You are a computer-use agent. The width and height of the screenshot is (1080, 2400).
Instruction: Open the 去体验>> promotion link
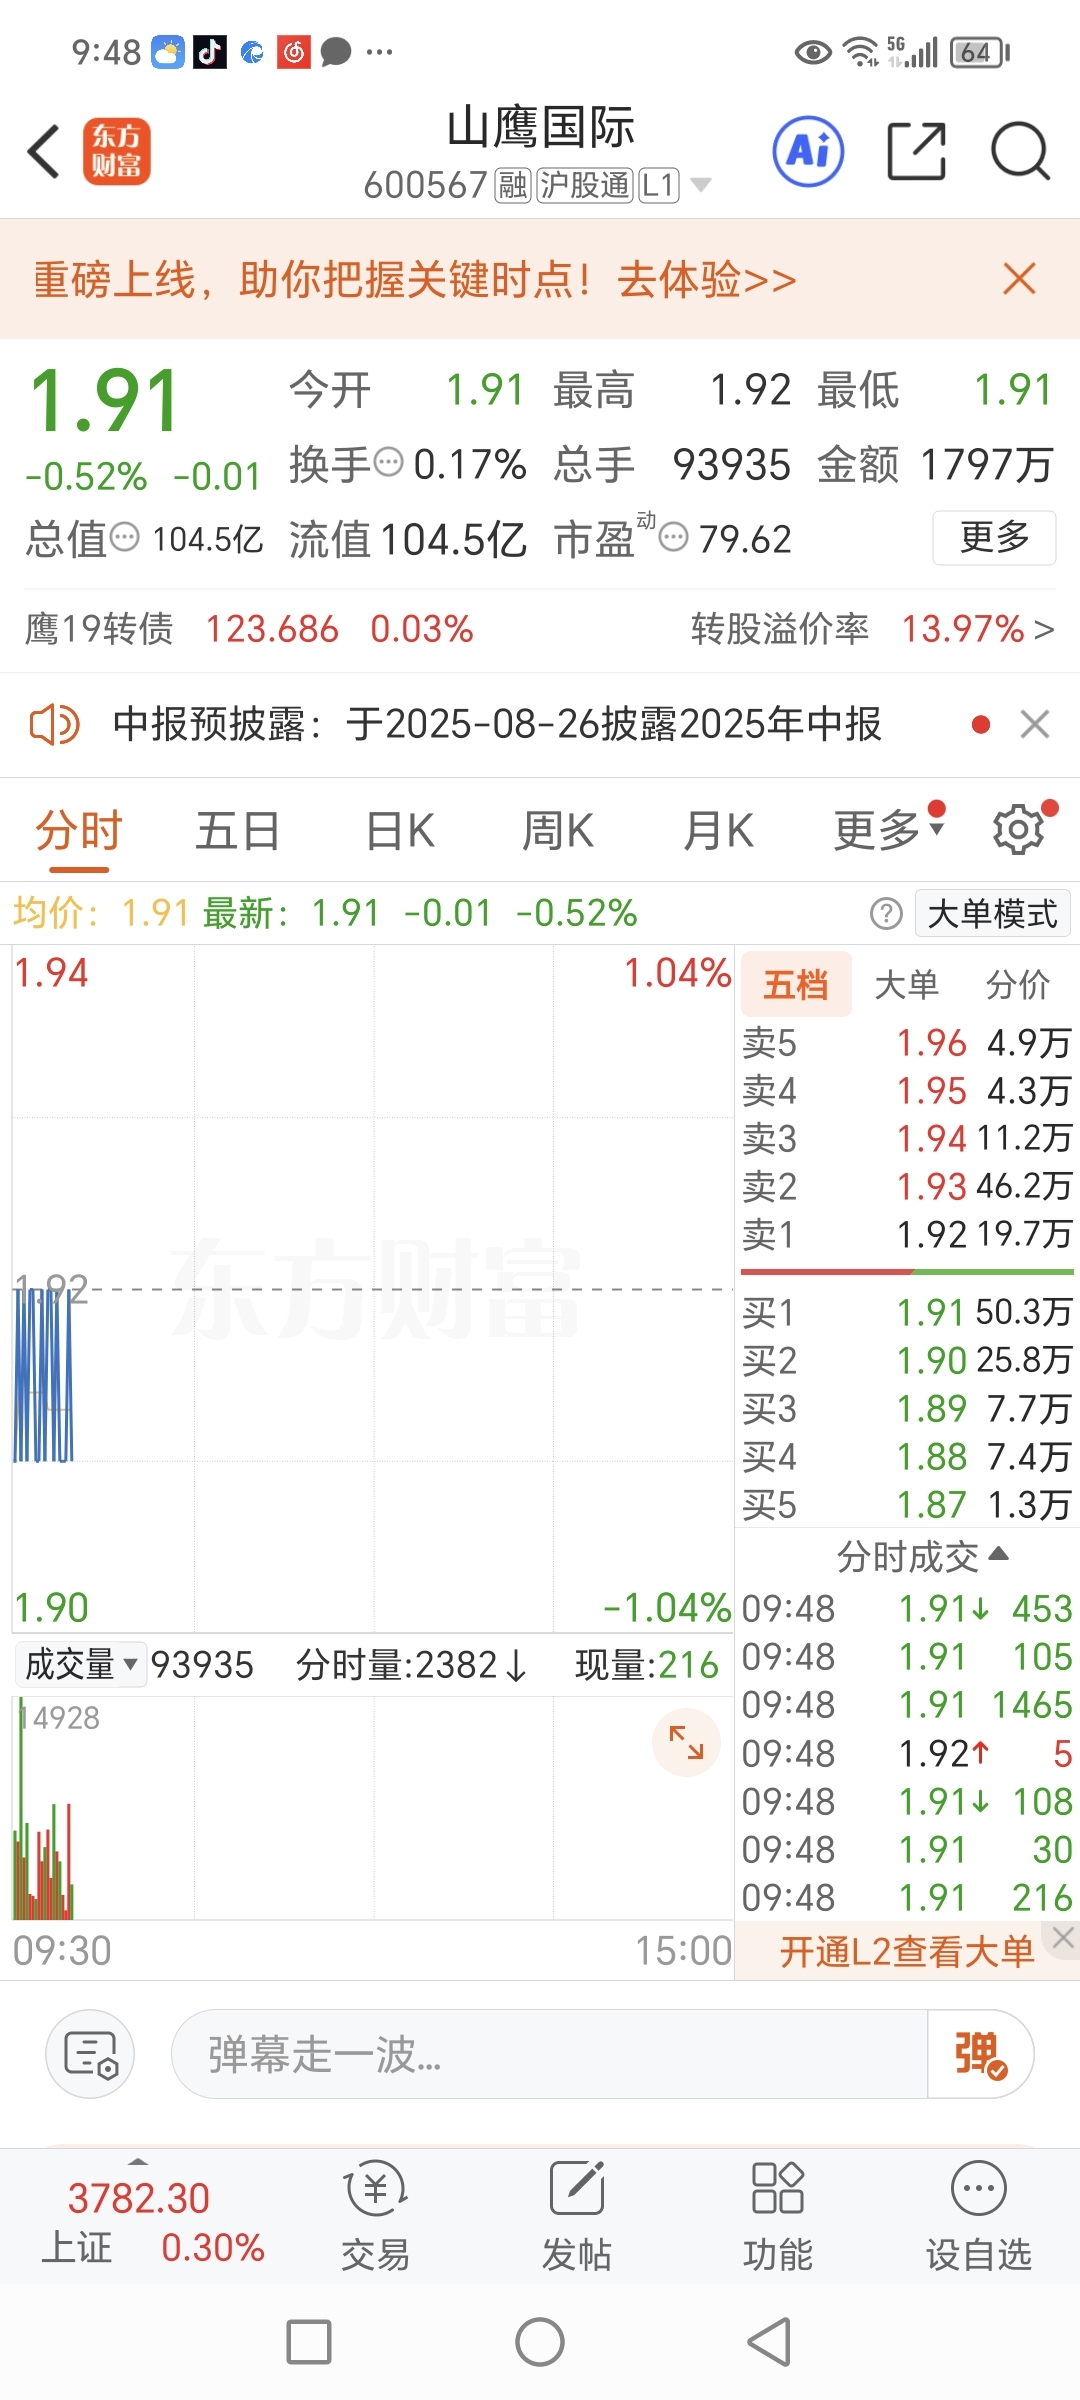pyautogui.click(x=707, y=280)
